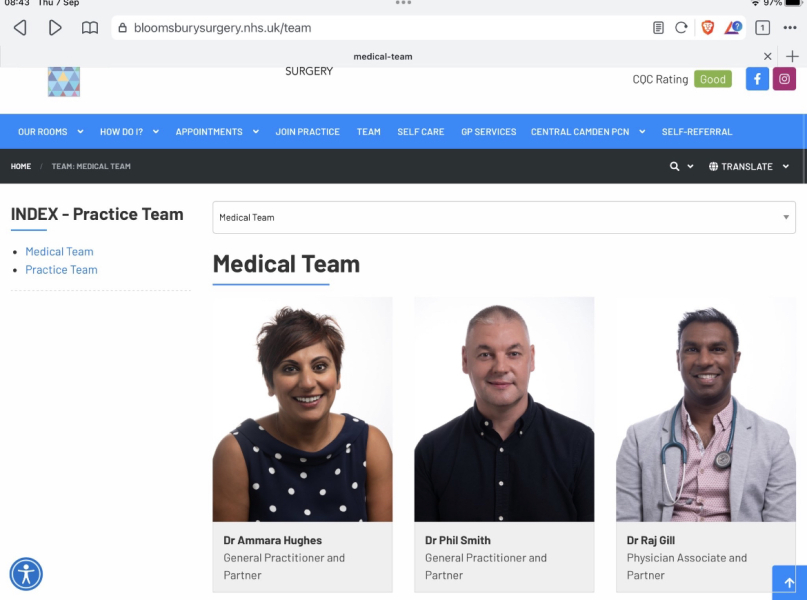
Task: Open the accessibility widget
Action: click(x=26, y=574)
